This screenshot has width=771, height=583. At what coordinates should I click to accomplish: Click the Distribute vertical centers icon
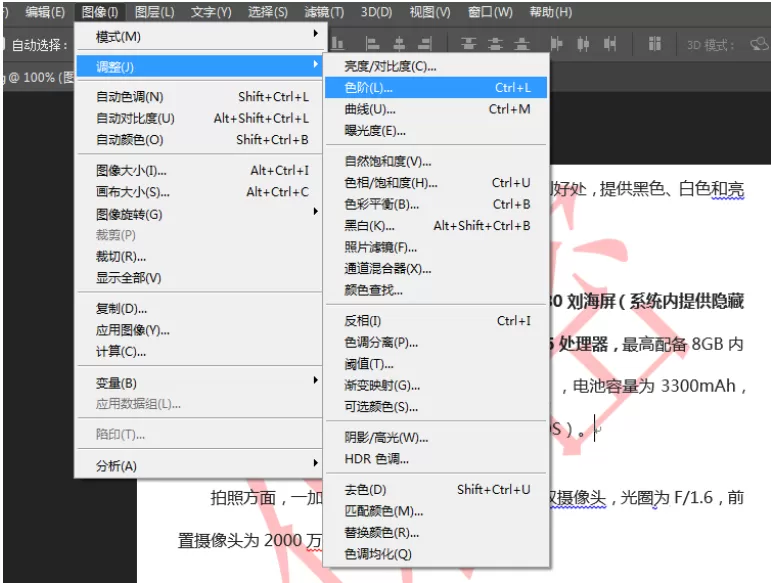coord(495,44)
